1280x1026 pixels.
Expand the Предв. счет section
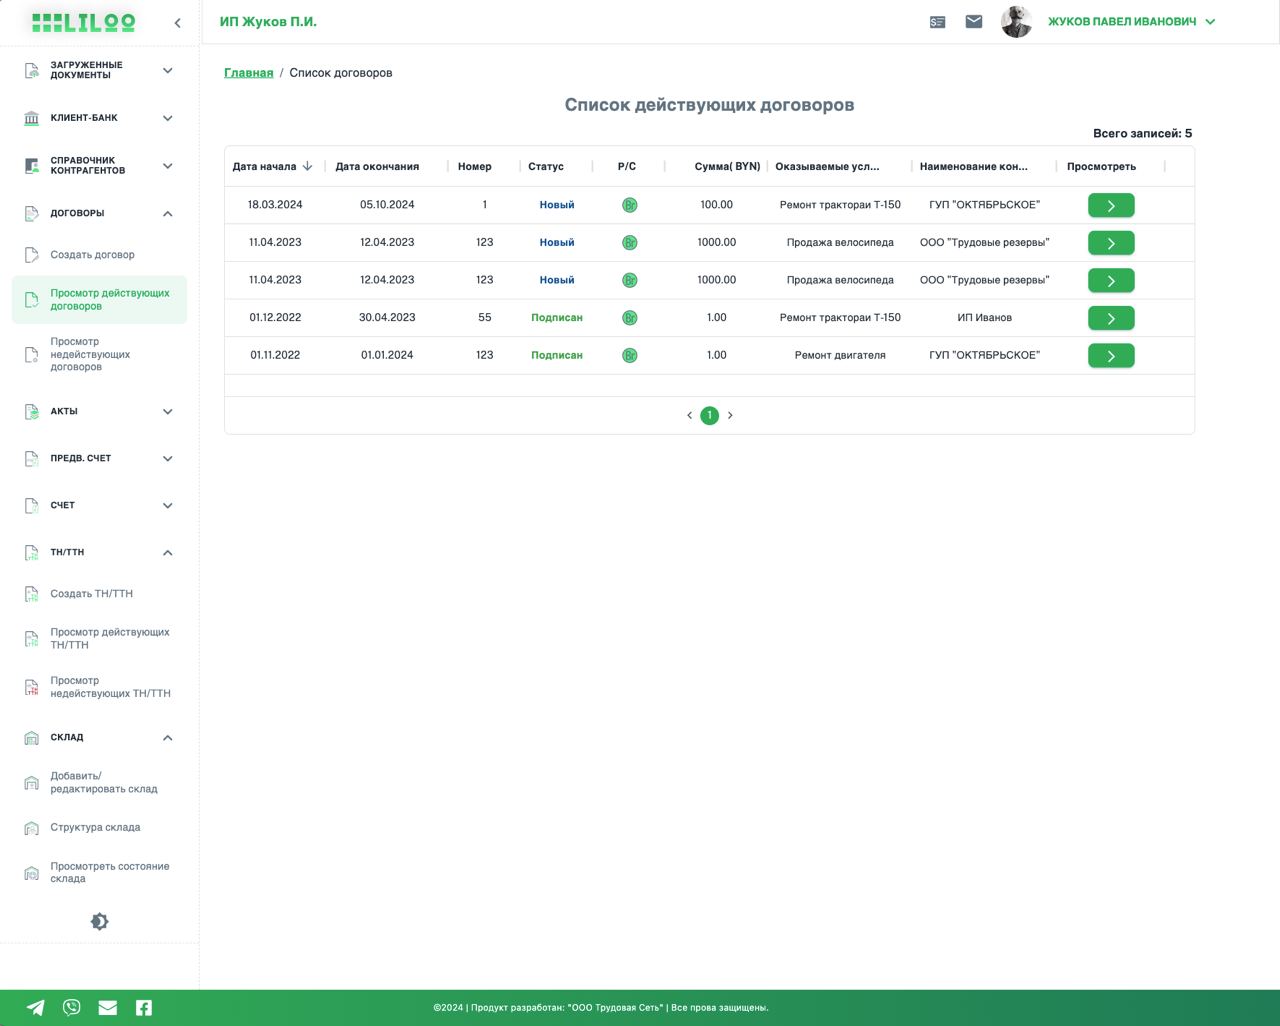[168, 458]
